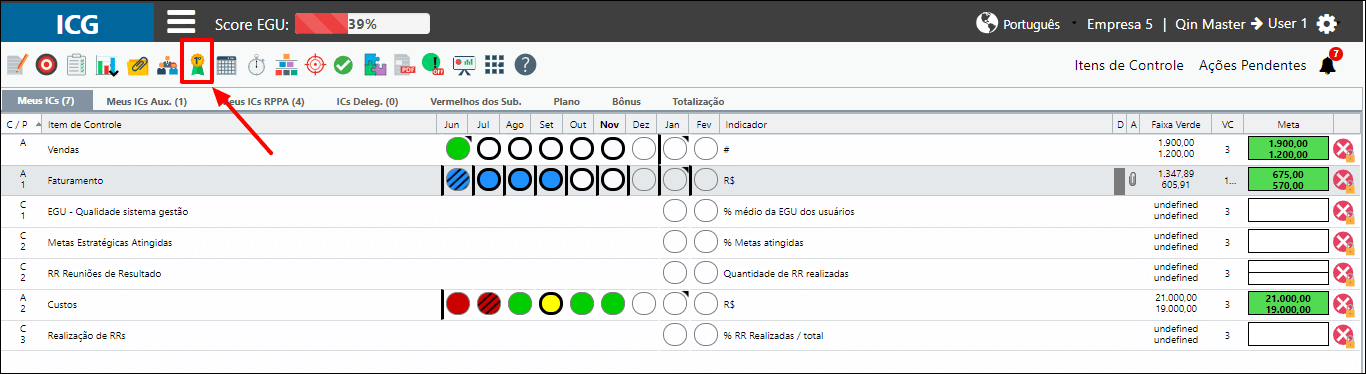Viewport: 1366px width, 374px height.
Task: Open the clipboard checklist icon
Action: [x=76, y=65]
